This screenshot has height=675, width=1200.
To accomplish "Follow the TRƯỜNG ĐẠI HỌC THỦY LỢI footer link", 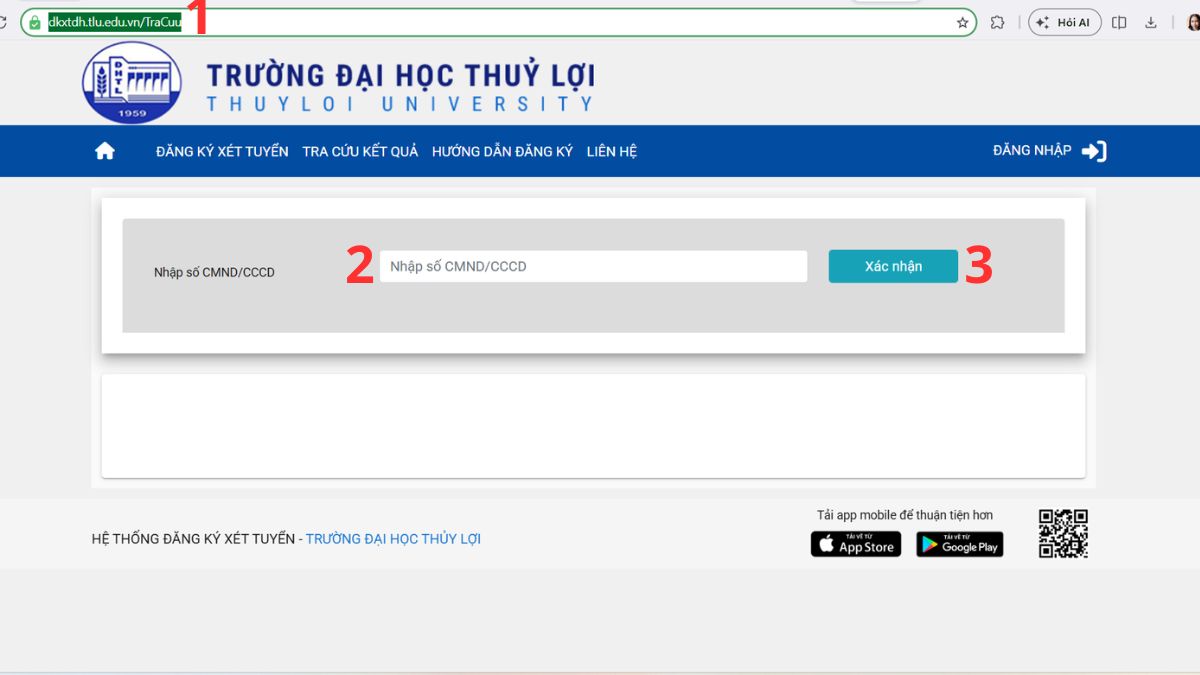I will pos(393,539).
